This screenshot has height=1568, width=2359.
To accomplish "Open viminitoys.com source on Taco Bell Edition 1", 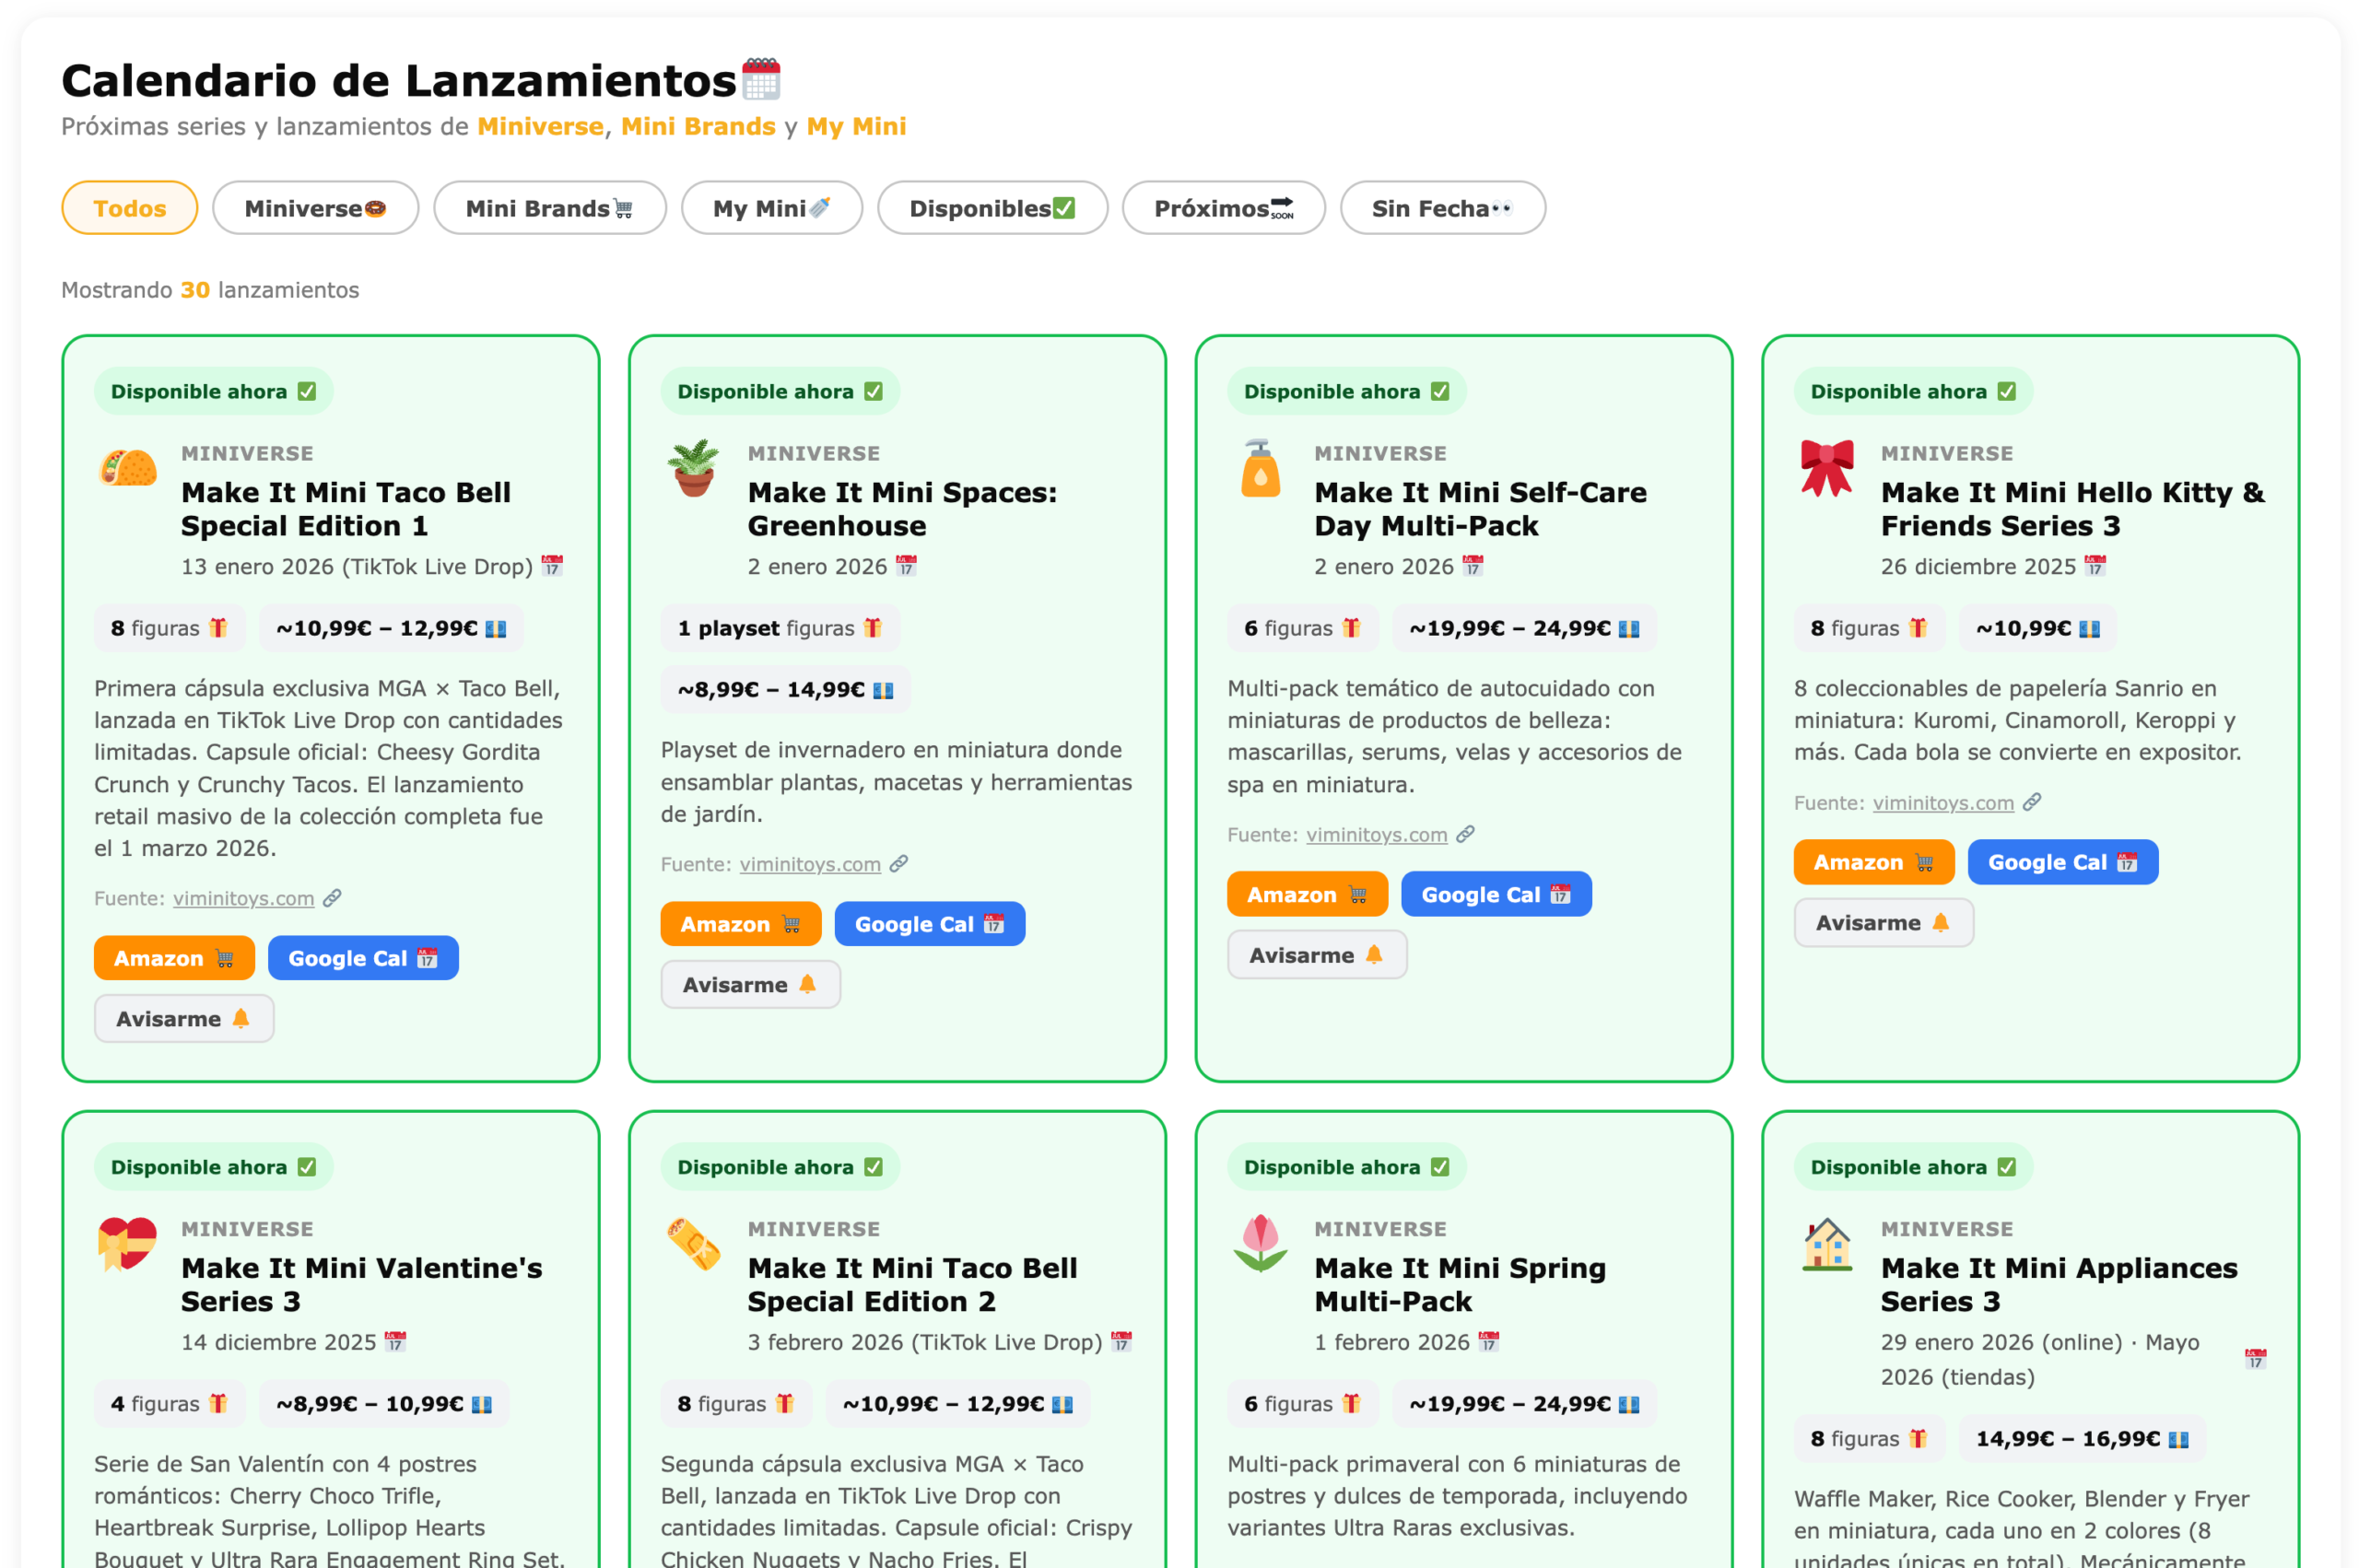I will coord(243,898).
